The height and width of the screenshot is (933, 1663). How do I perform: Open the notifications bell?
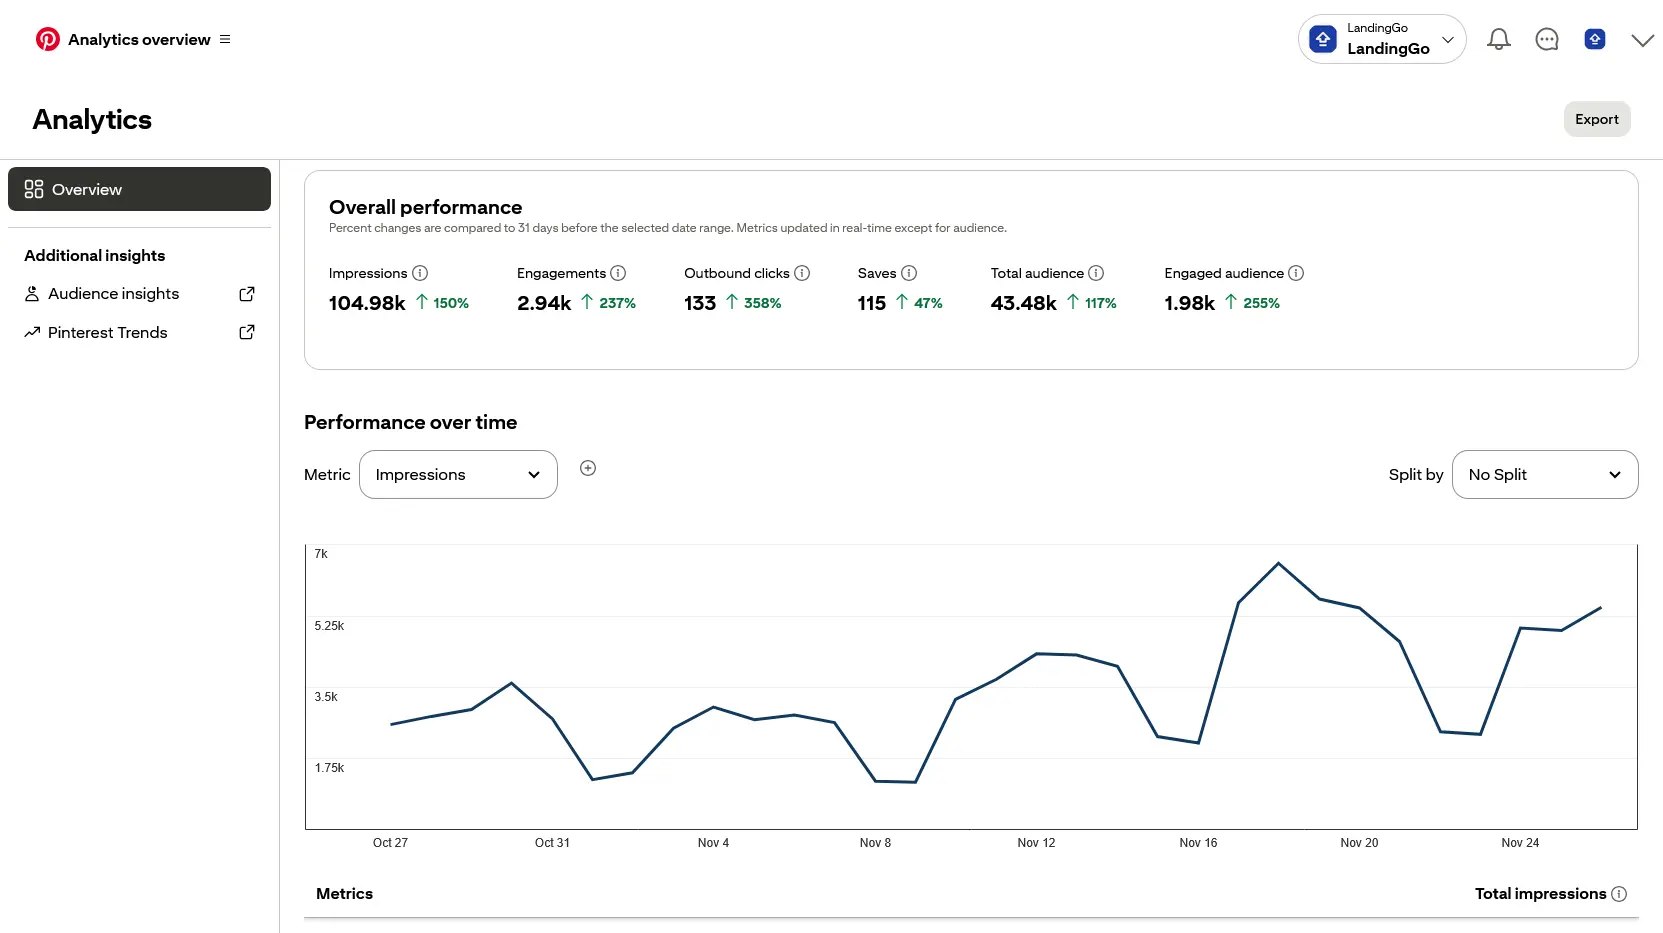pos(1498,39)
